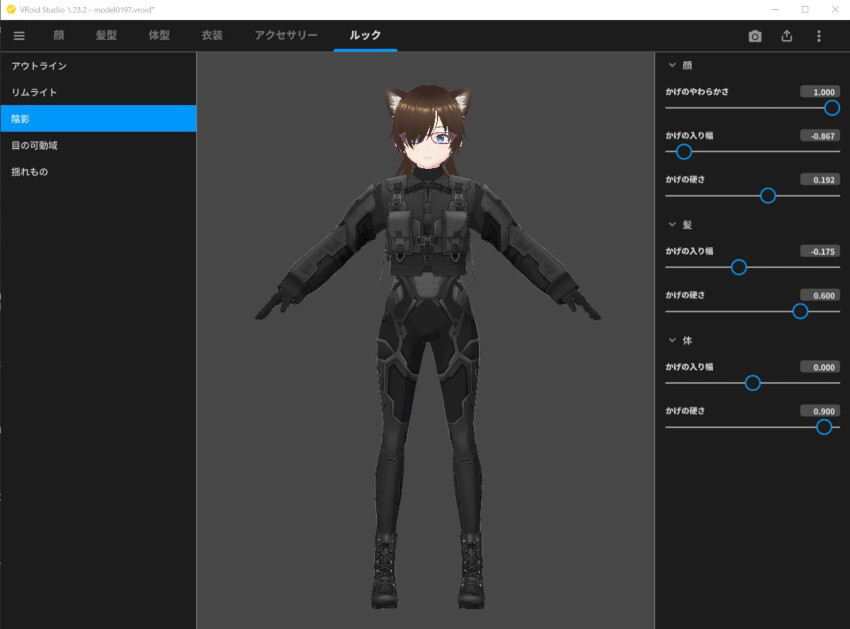
Task: Collapse the 髪 shading section
Action: pyautogui.click(x=672, y=225)
